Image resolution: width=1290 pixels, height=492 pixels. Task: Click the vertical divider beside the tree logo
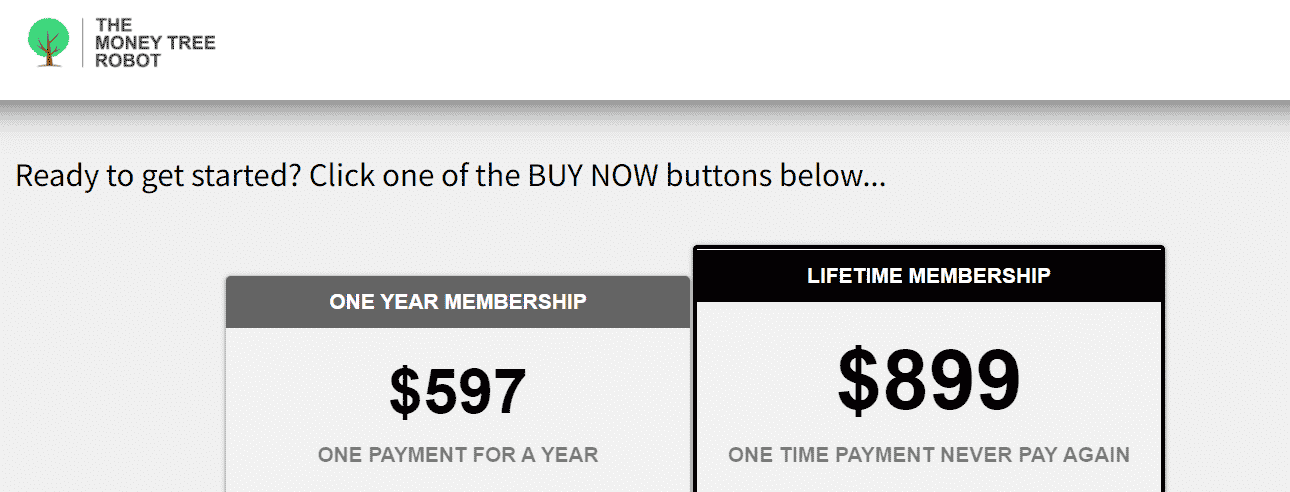coord(82,43)
